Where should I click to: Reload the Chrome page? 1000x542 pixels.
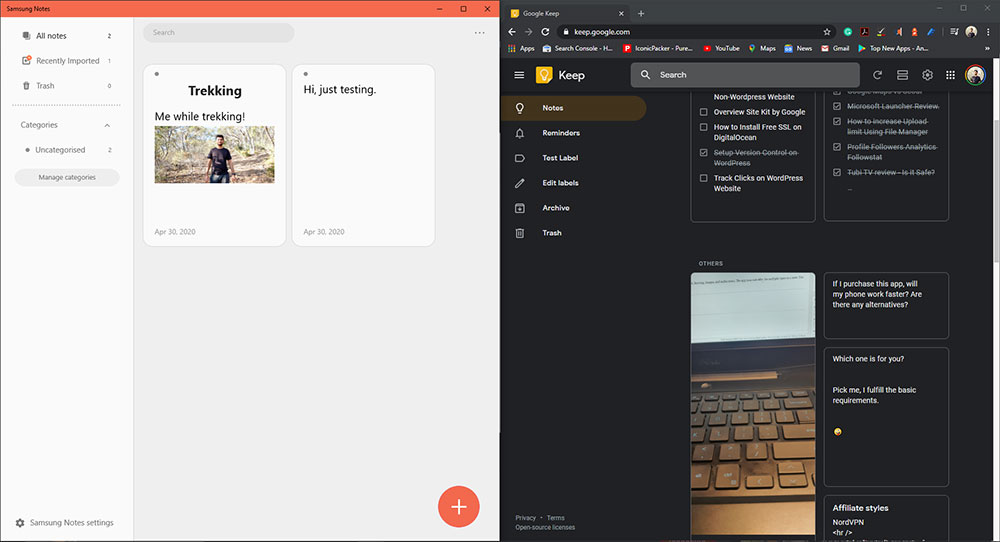click(545, 32)
